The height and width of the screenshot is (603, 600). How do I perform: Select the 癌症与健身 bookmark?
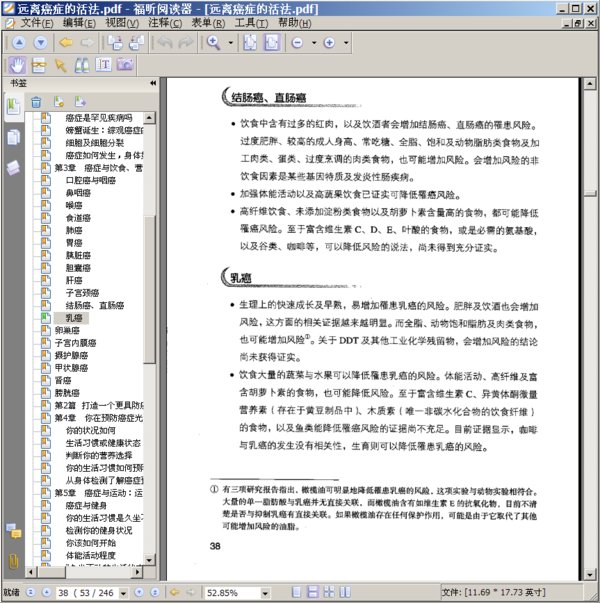click(x=87, y=505)
